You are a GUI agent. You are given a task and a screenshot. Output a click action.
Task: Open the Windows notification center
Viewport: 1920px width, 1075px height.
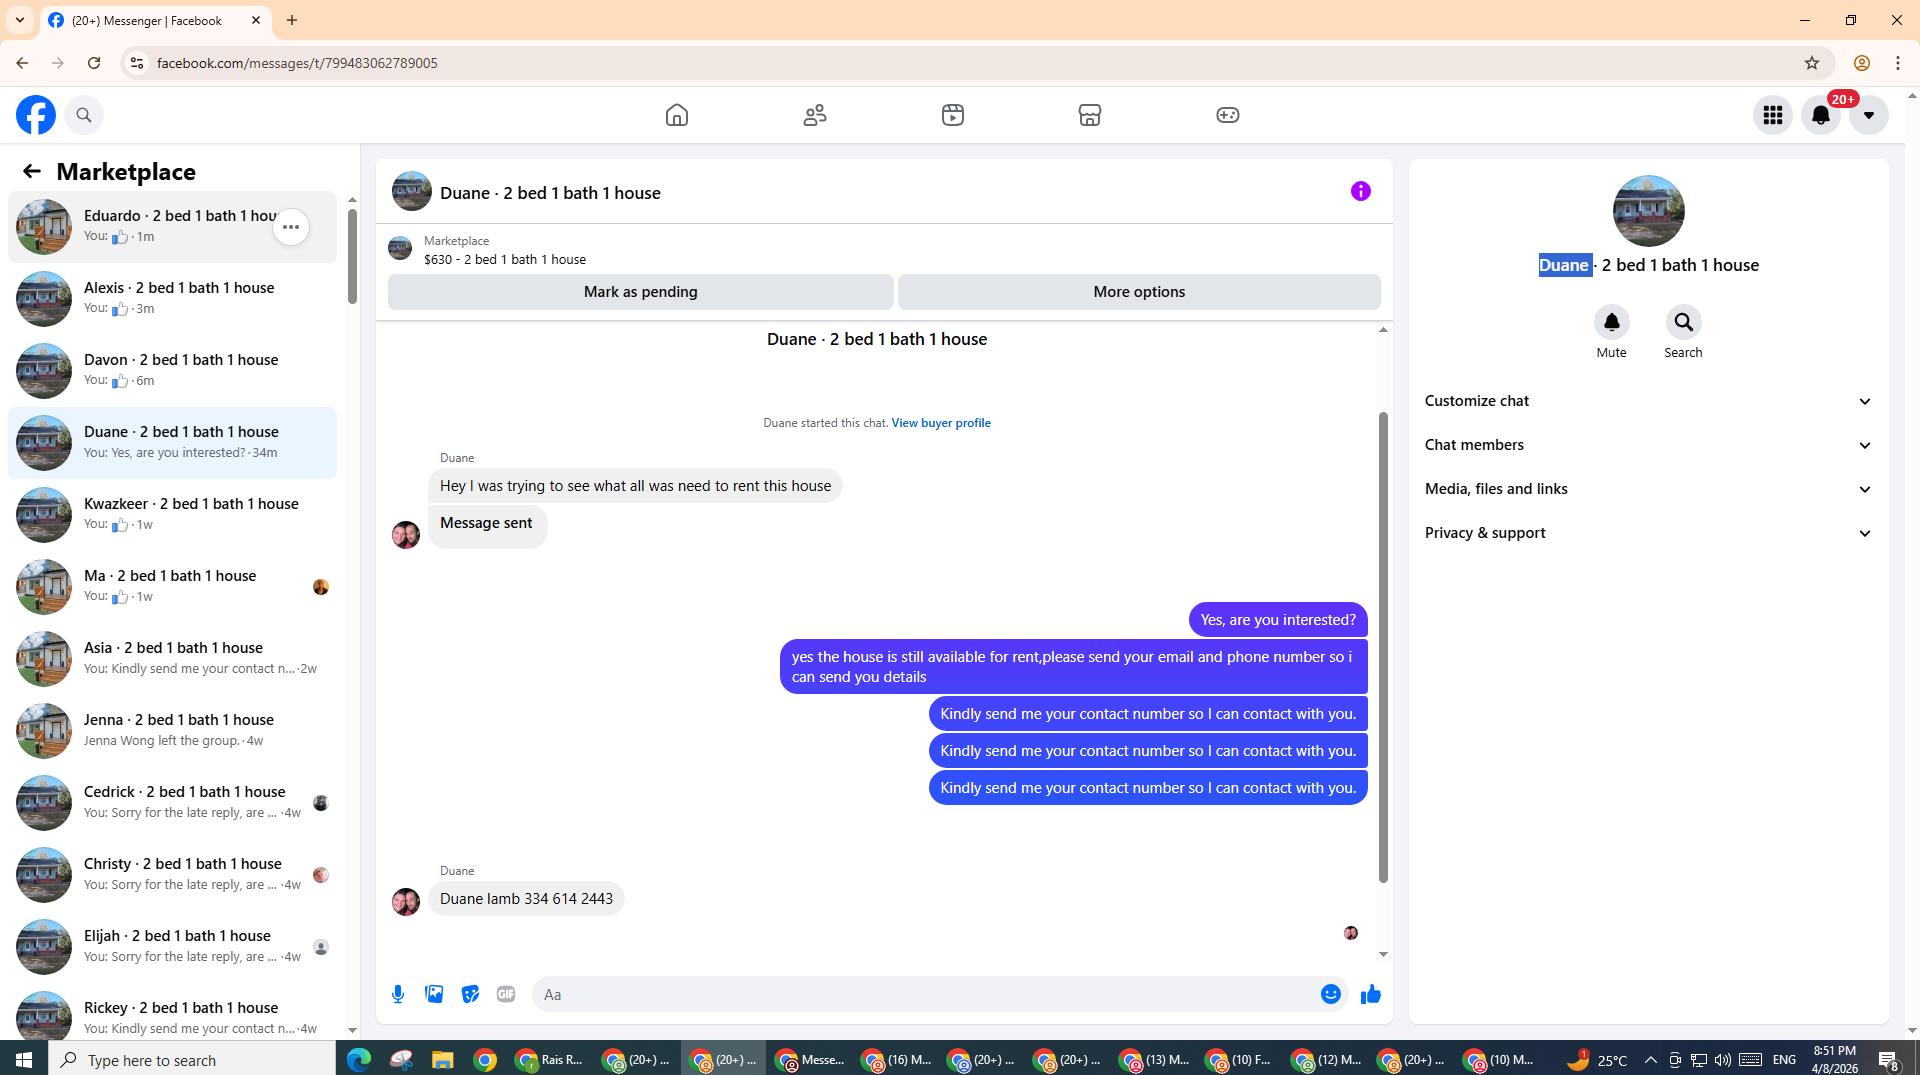click(1888, 1060)
